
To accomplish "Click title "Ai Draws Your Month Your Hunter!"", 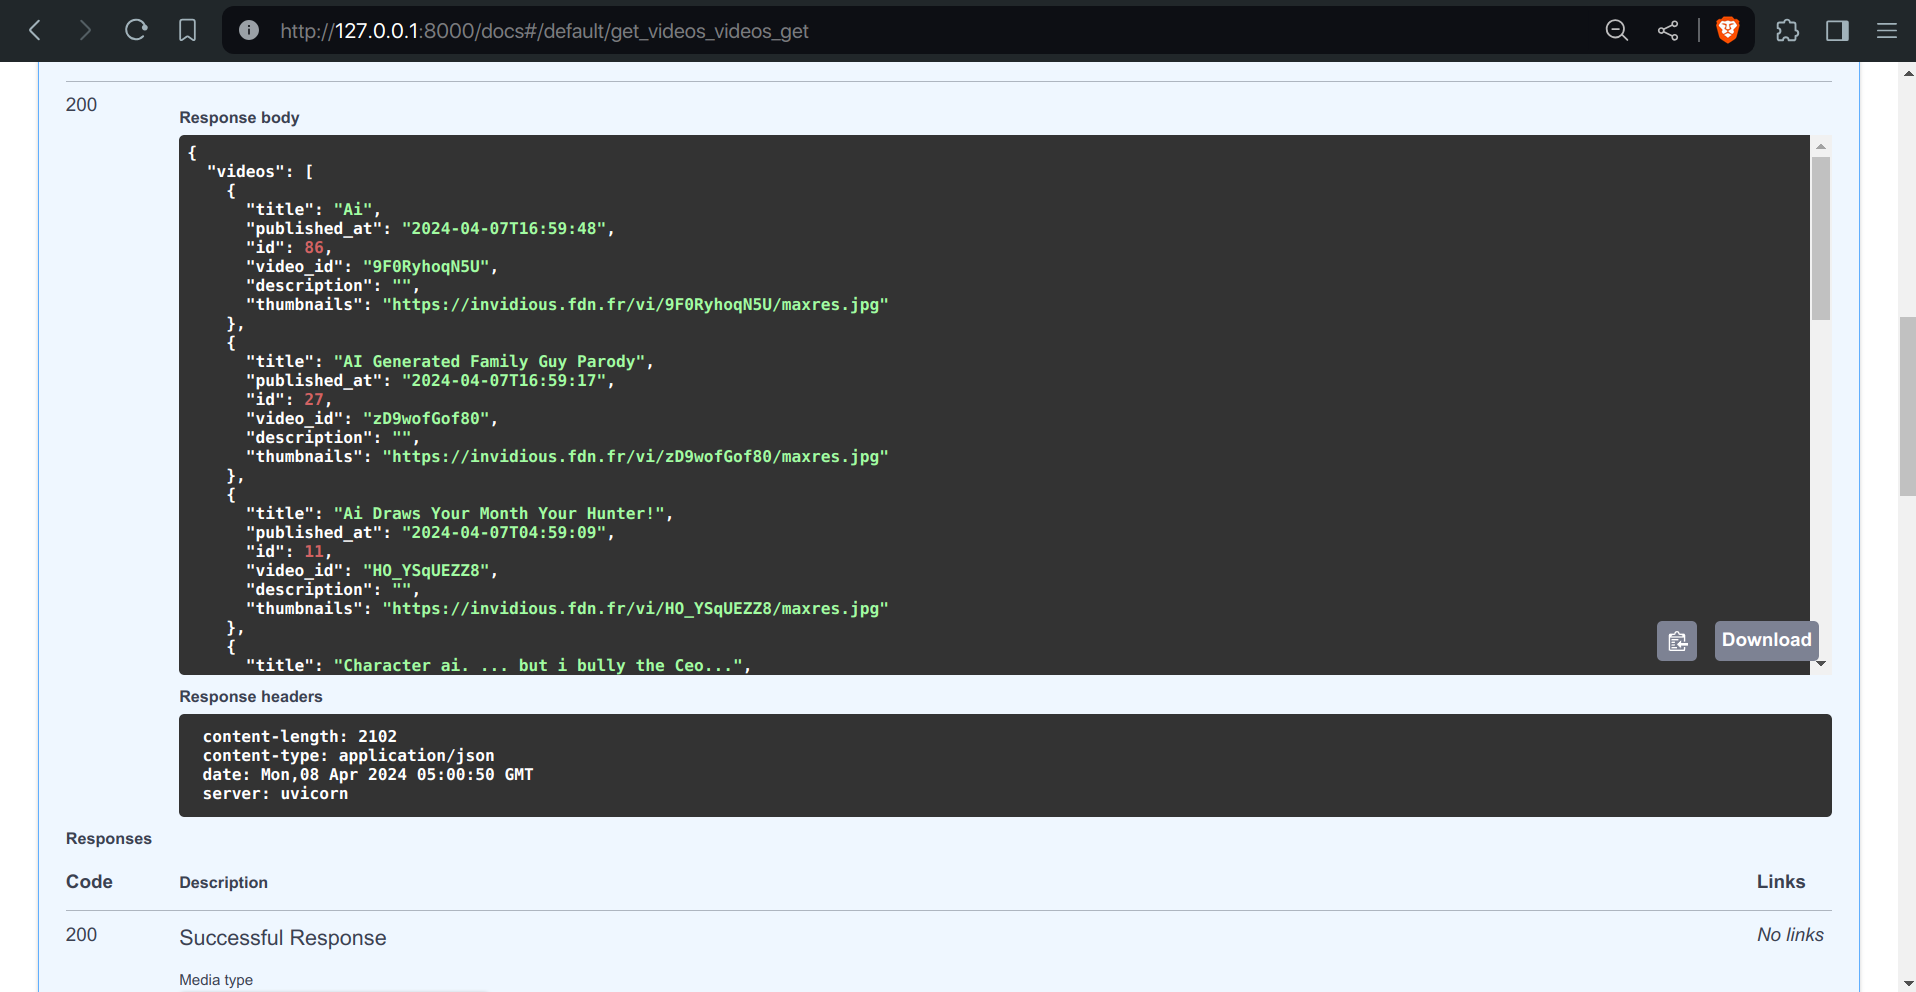I will point(500,514).
